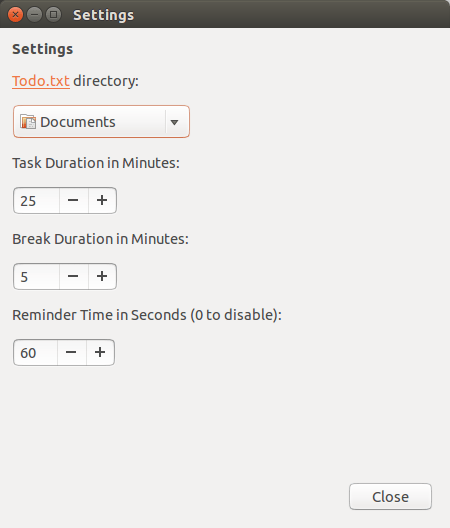Open the Documents directory chooser

[101, 122]
